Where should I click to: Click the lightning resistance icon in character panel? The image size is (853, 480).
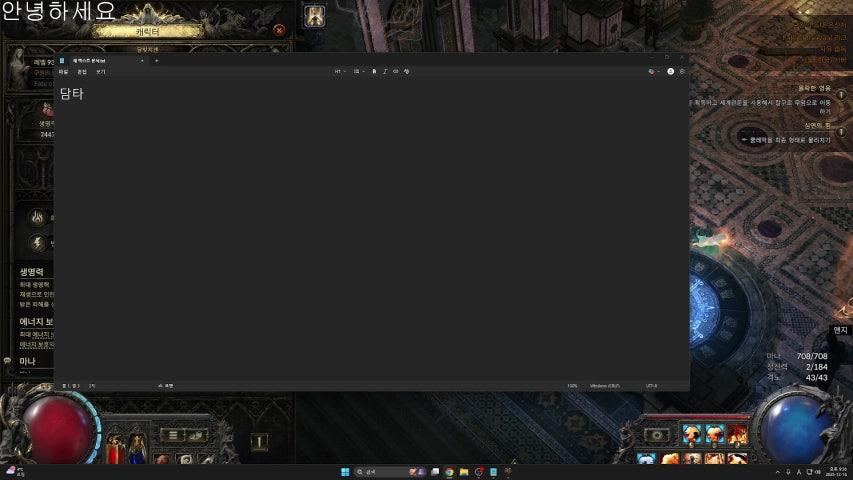point(38,243)
